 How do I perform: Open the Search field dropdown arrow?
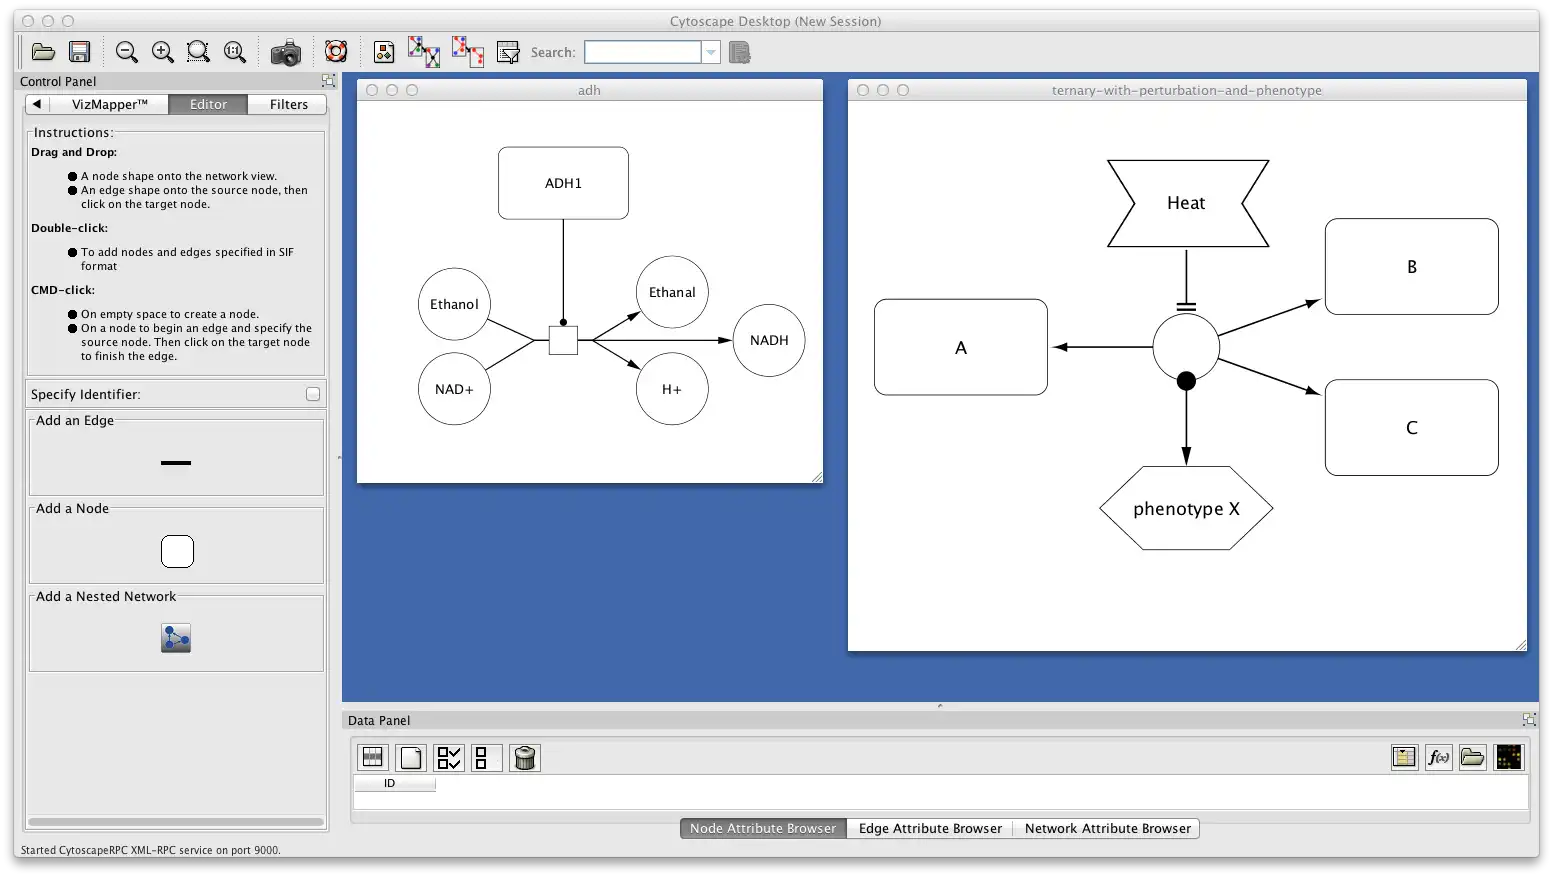pyautogui.click(x=711, y=52)
